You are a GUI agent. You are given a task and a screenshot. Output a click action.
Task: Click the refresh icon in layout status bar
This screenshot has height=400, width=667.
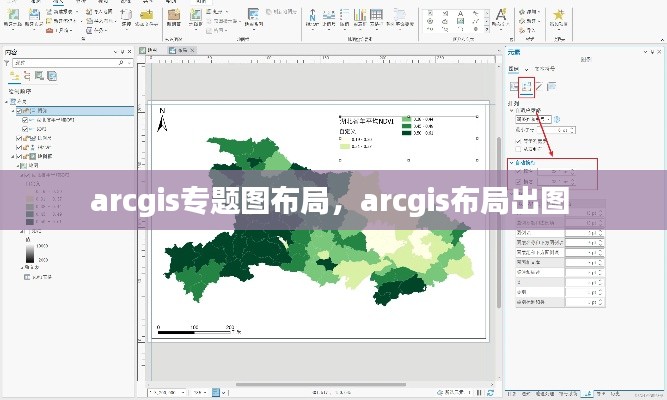(491, 392)
